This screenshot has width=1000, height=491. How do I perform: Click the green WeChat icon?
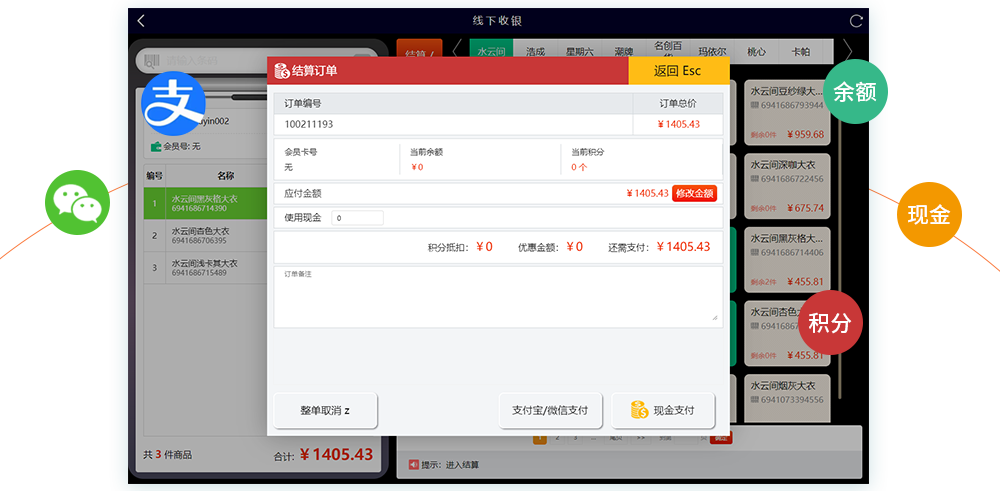tap(76, 201)
